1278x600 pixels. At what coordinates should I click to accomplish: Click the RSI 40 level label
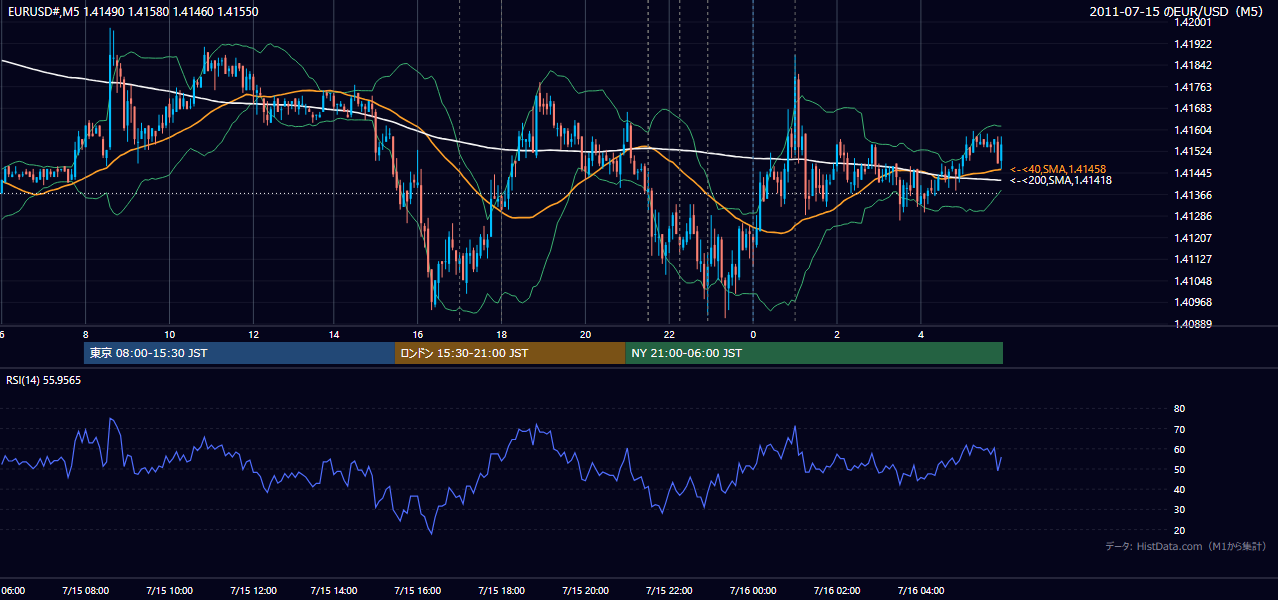coord(1179,489)
